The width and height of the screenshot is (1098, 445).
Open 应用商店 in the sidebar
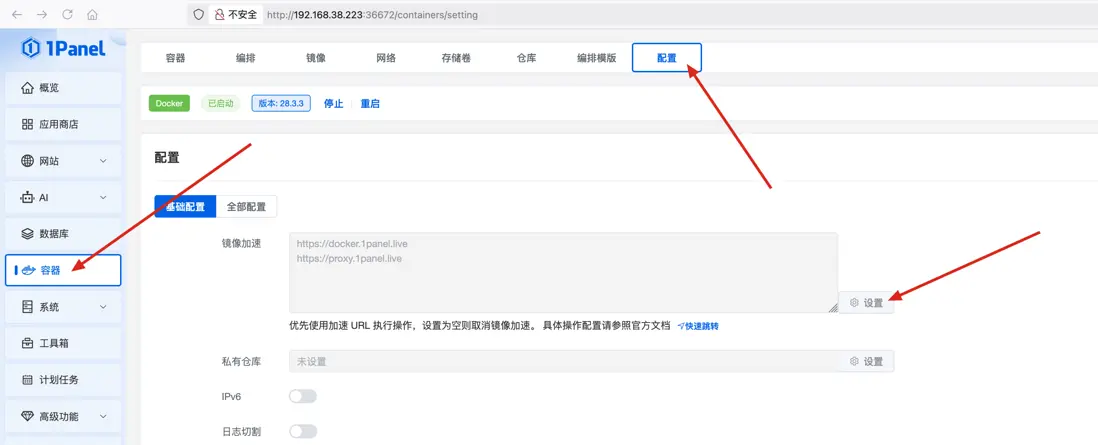(64, 124)
